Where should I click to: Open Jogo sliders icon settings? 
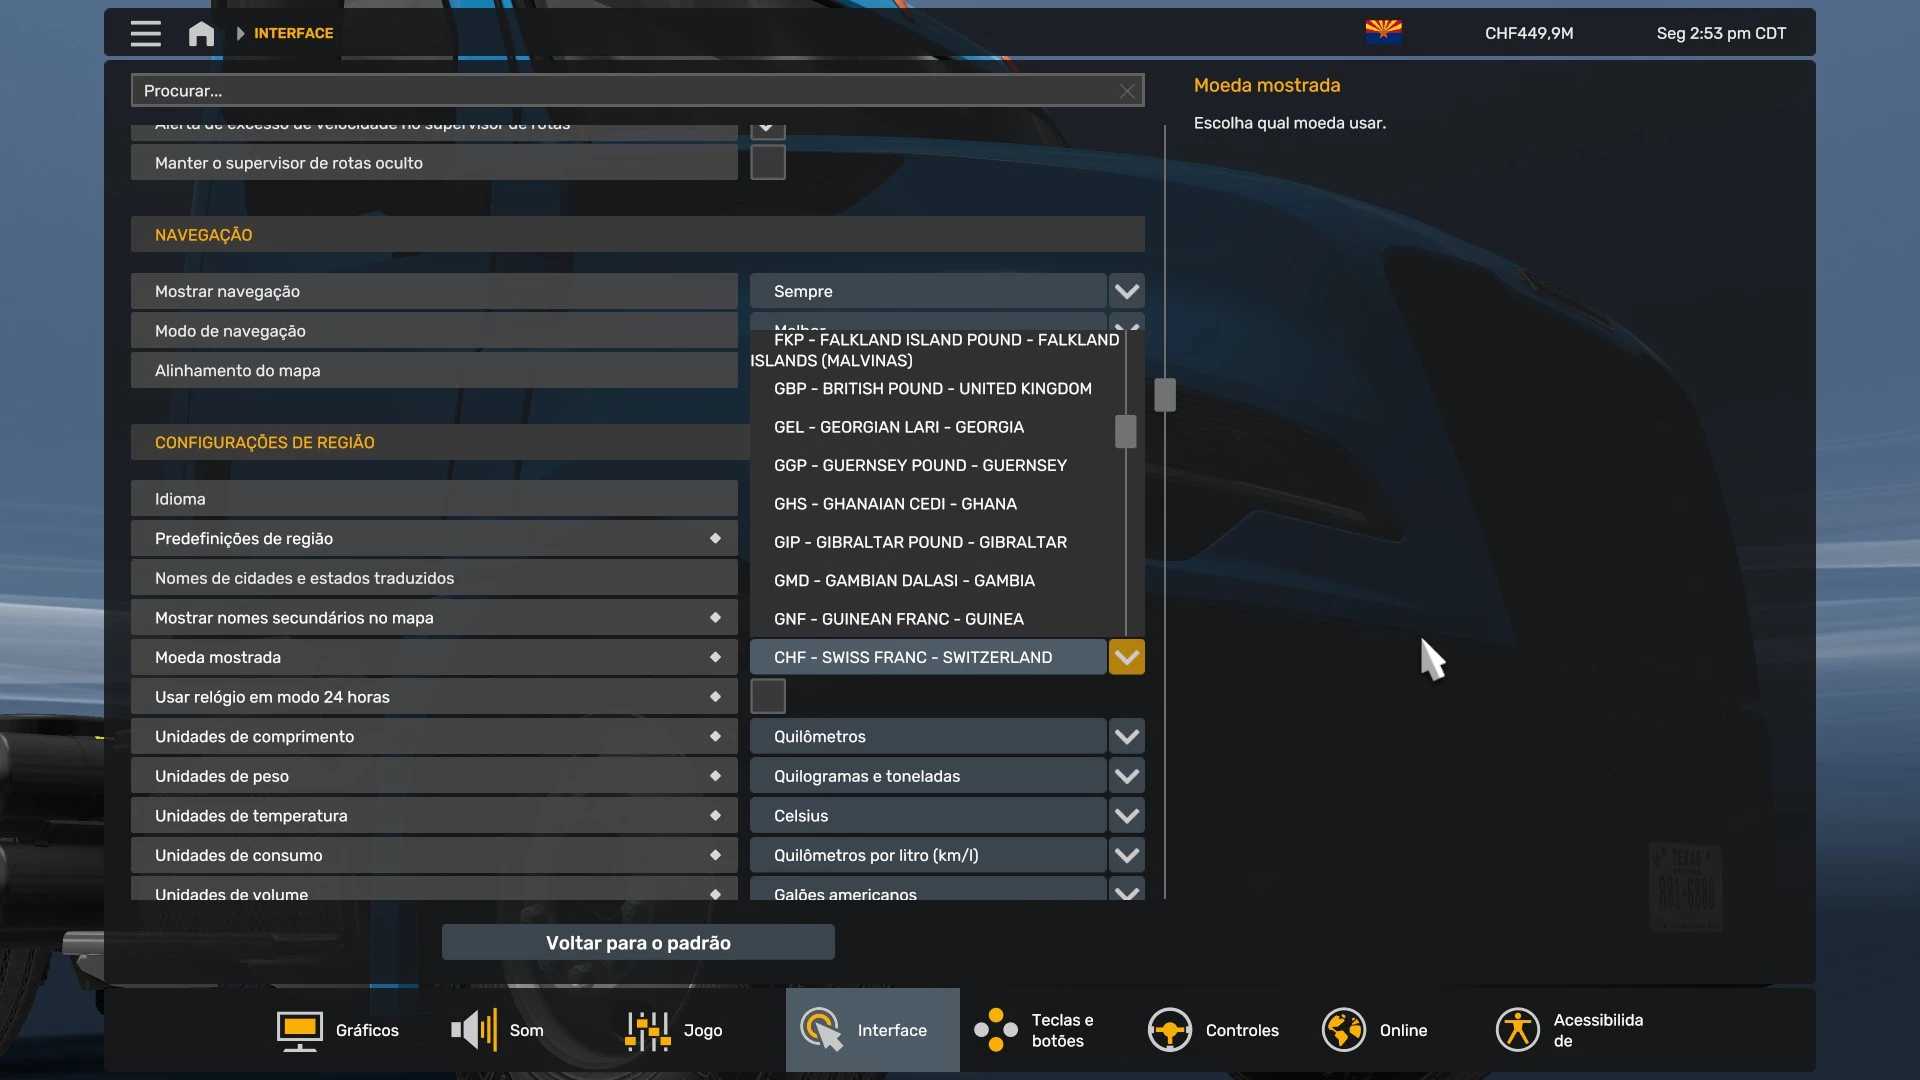[648, 1030]
